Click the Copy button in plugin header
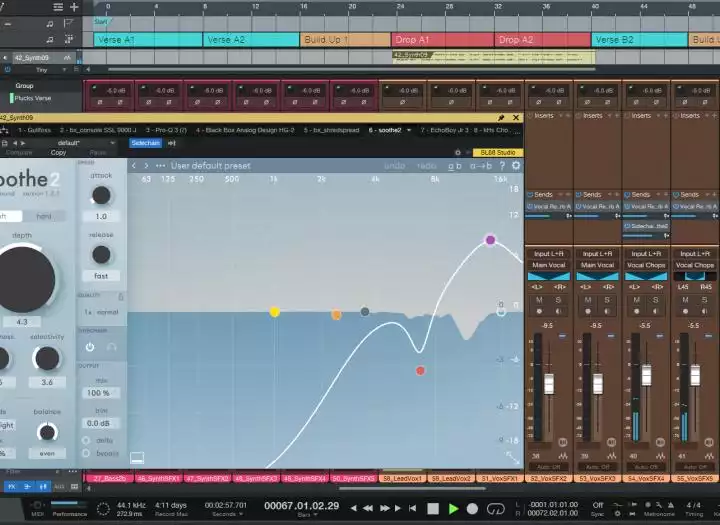The height and width of the screenshot is (525, 720). tap(58, 152)
